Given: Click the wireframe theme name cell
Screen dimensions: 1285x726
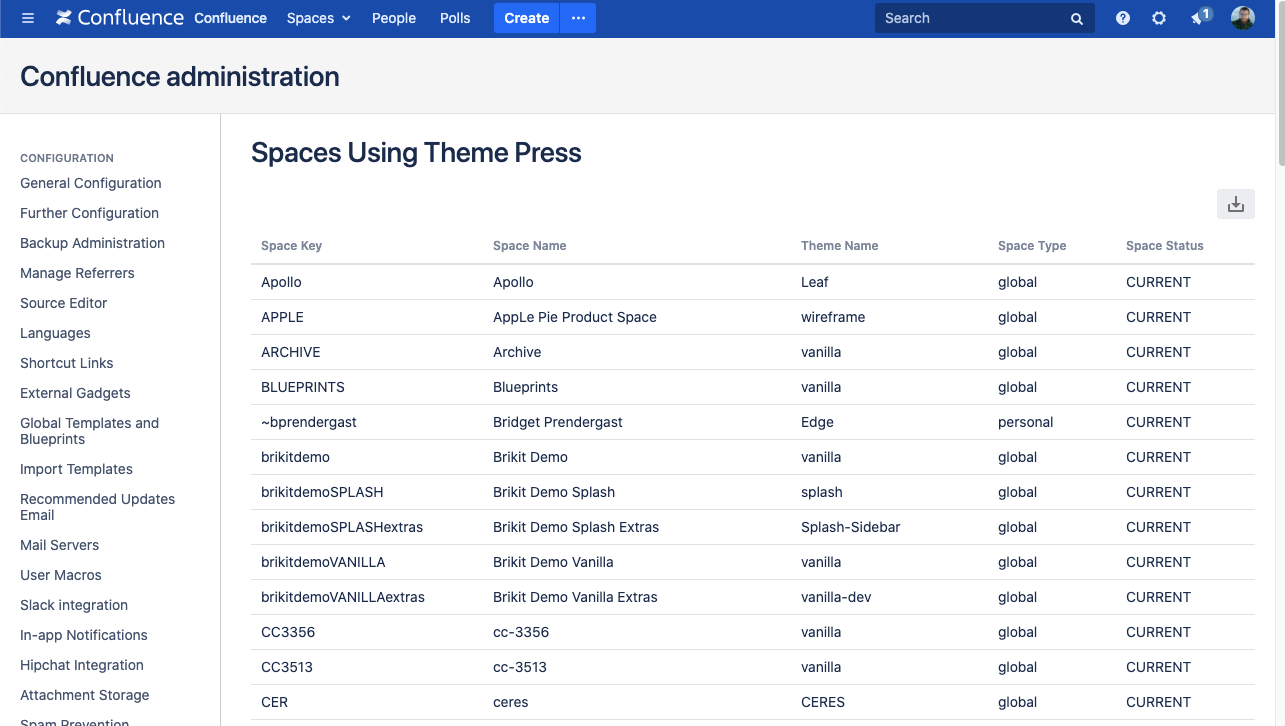Looking at the screenshot, I should 833,317.
